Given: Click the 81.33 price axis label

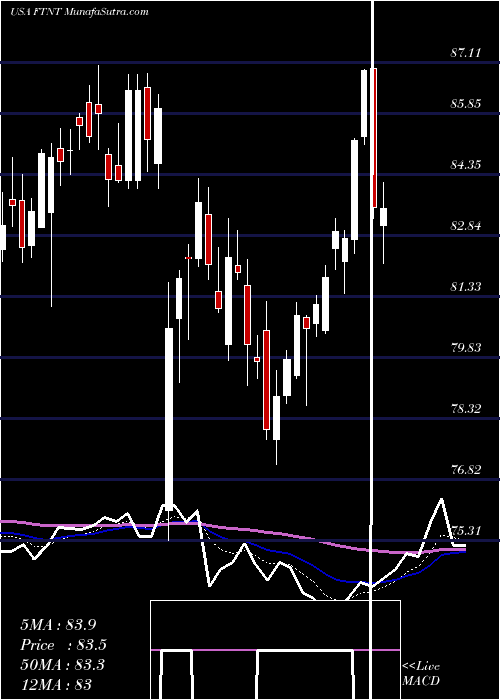Looking at the screenshot, I should [466, 286].
